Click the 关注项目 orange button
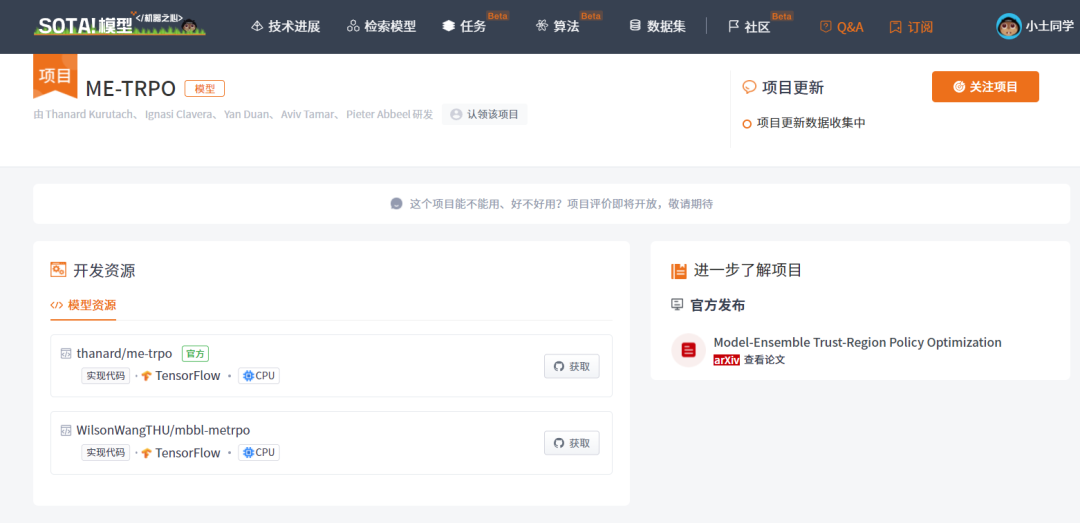This screenshot has height=523, width=1080. pos(985,87)
